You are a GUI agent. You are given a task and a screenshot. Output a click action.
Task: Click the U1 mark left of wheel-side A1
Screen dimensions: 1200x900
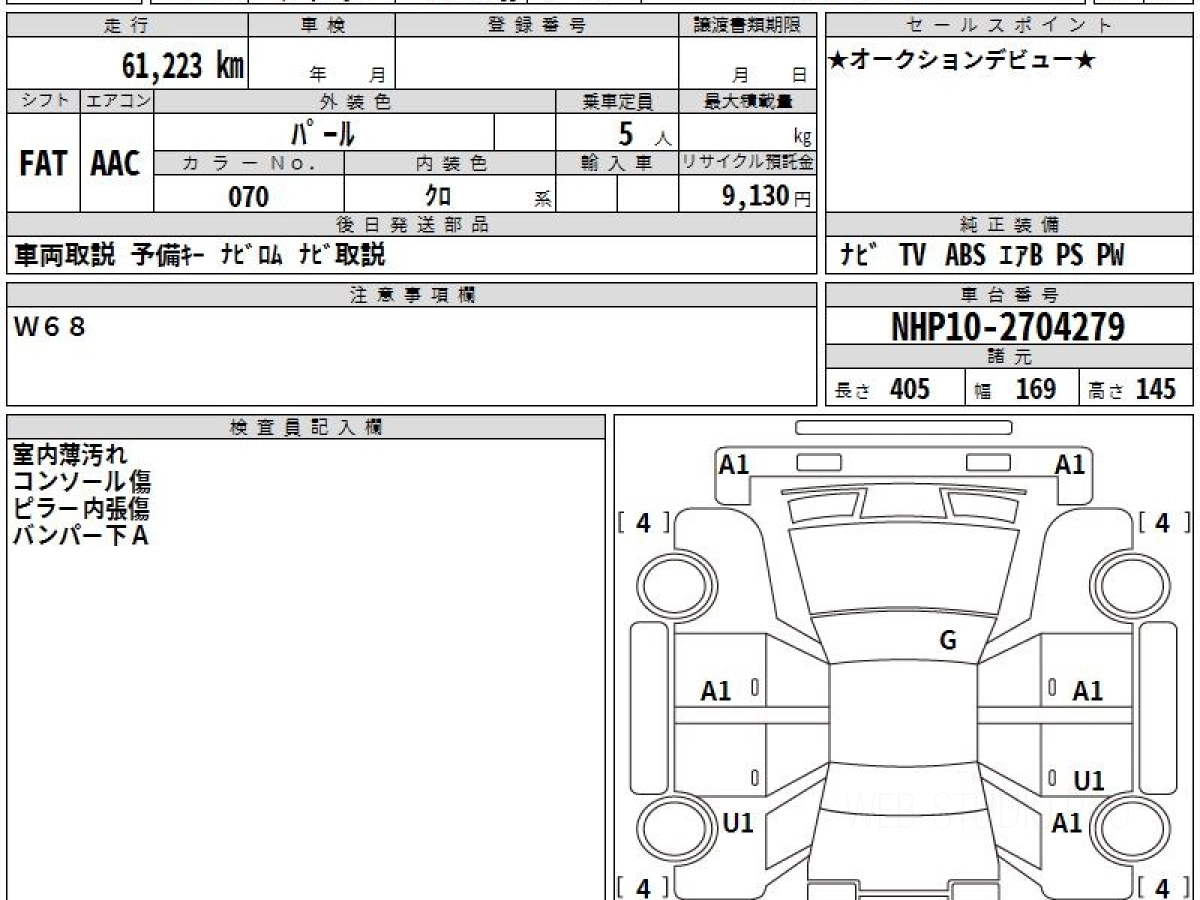point(737,823)
